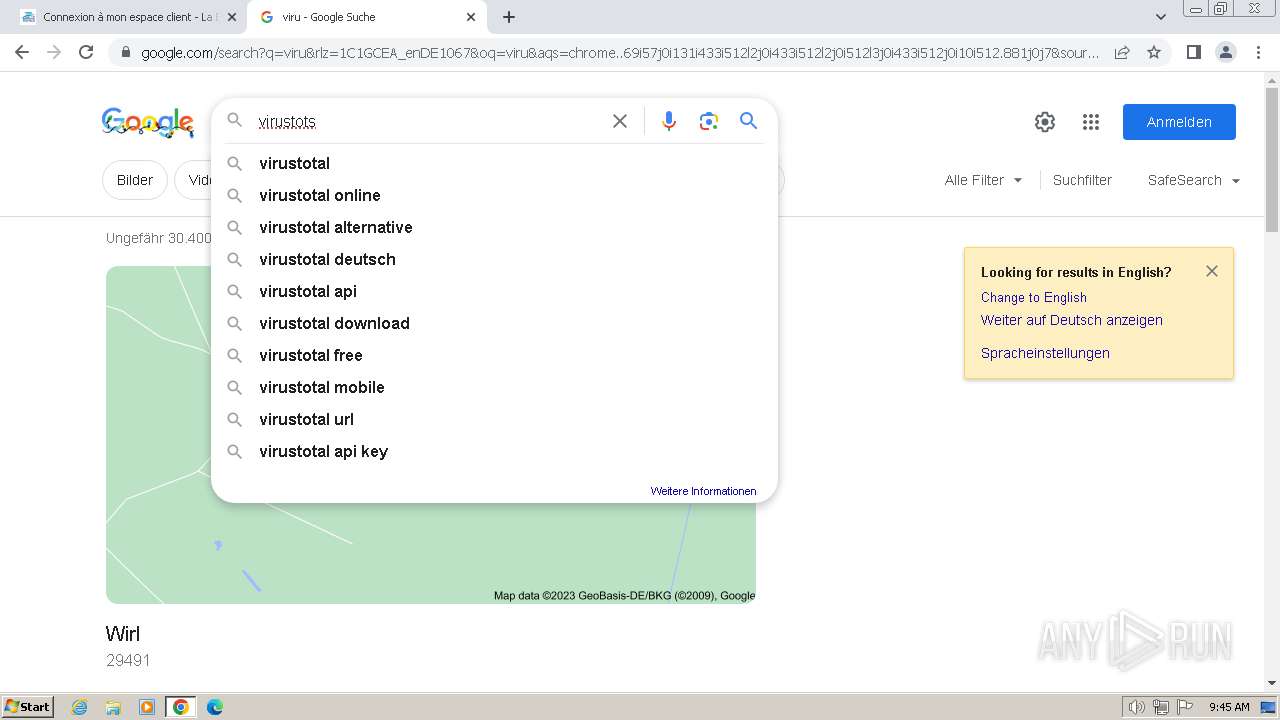Click the volume icon in system tray

[1136, 707]
